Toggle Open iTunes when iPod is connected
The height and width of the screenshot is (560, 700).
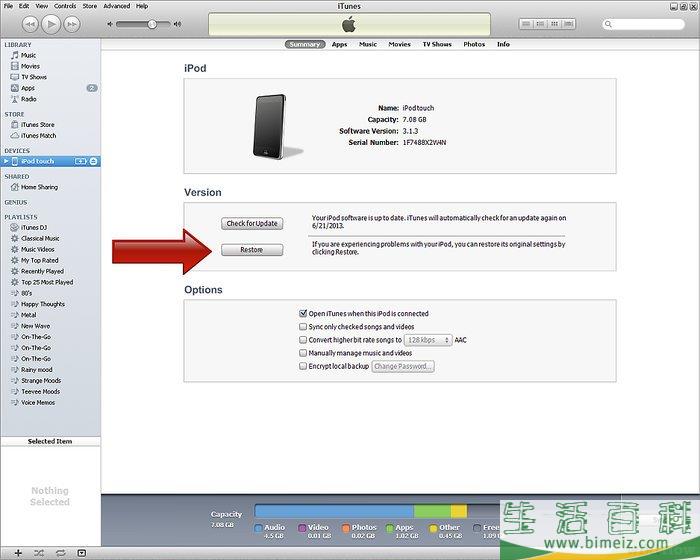pos(303,313)
